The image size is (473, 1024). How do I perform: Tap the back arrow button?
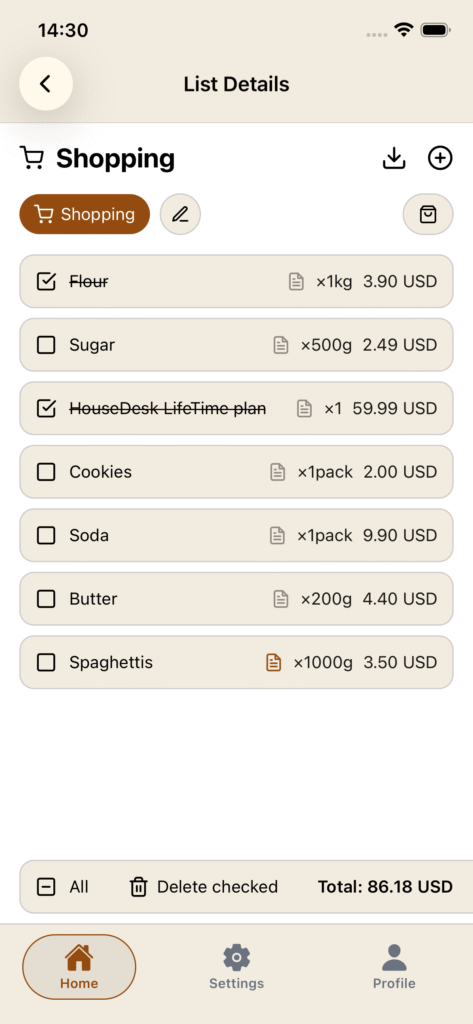46,84
